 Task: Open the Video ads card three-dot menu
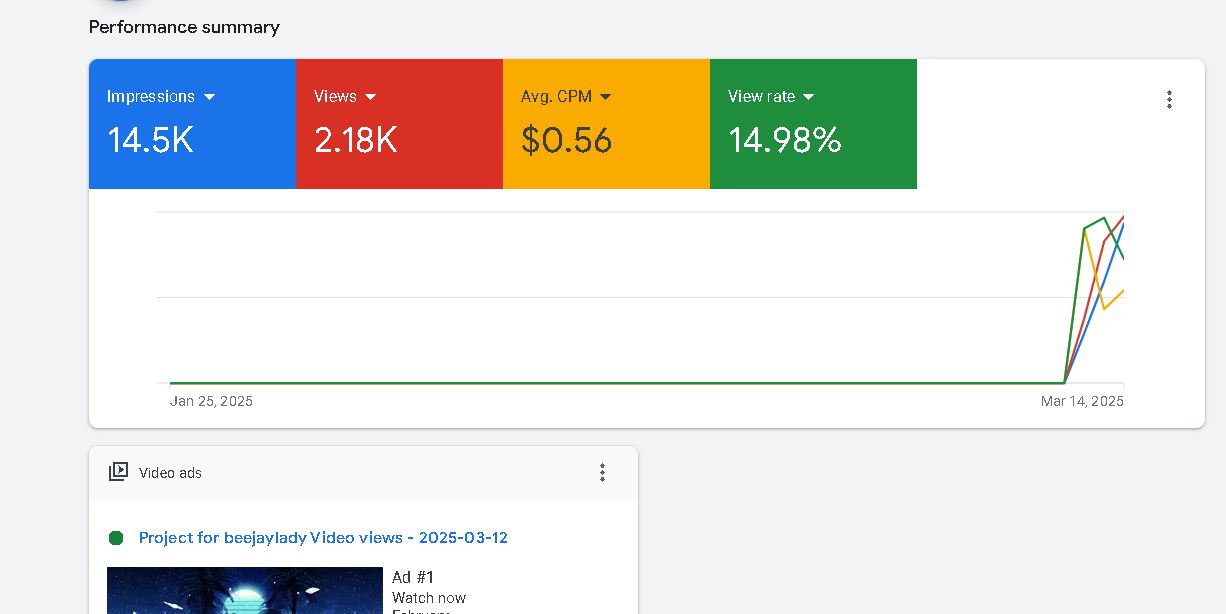[x=602, y=472]
